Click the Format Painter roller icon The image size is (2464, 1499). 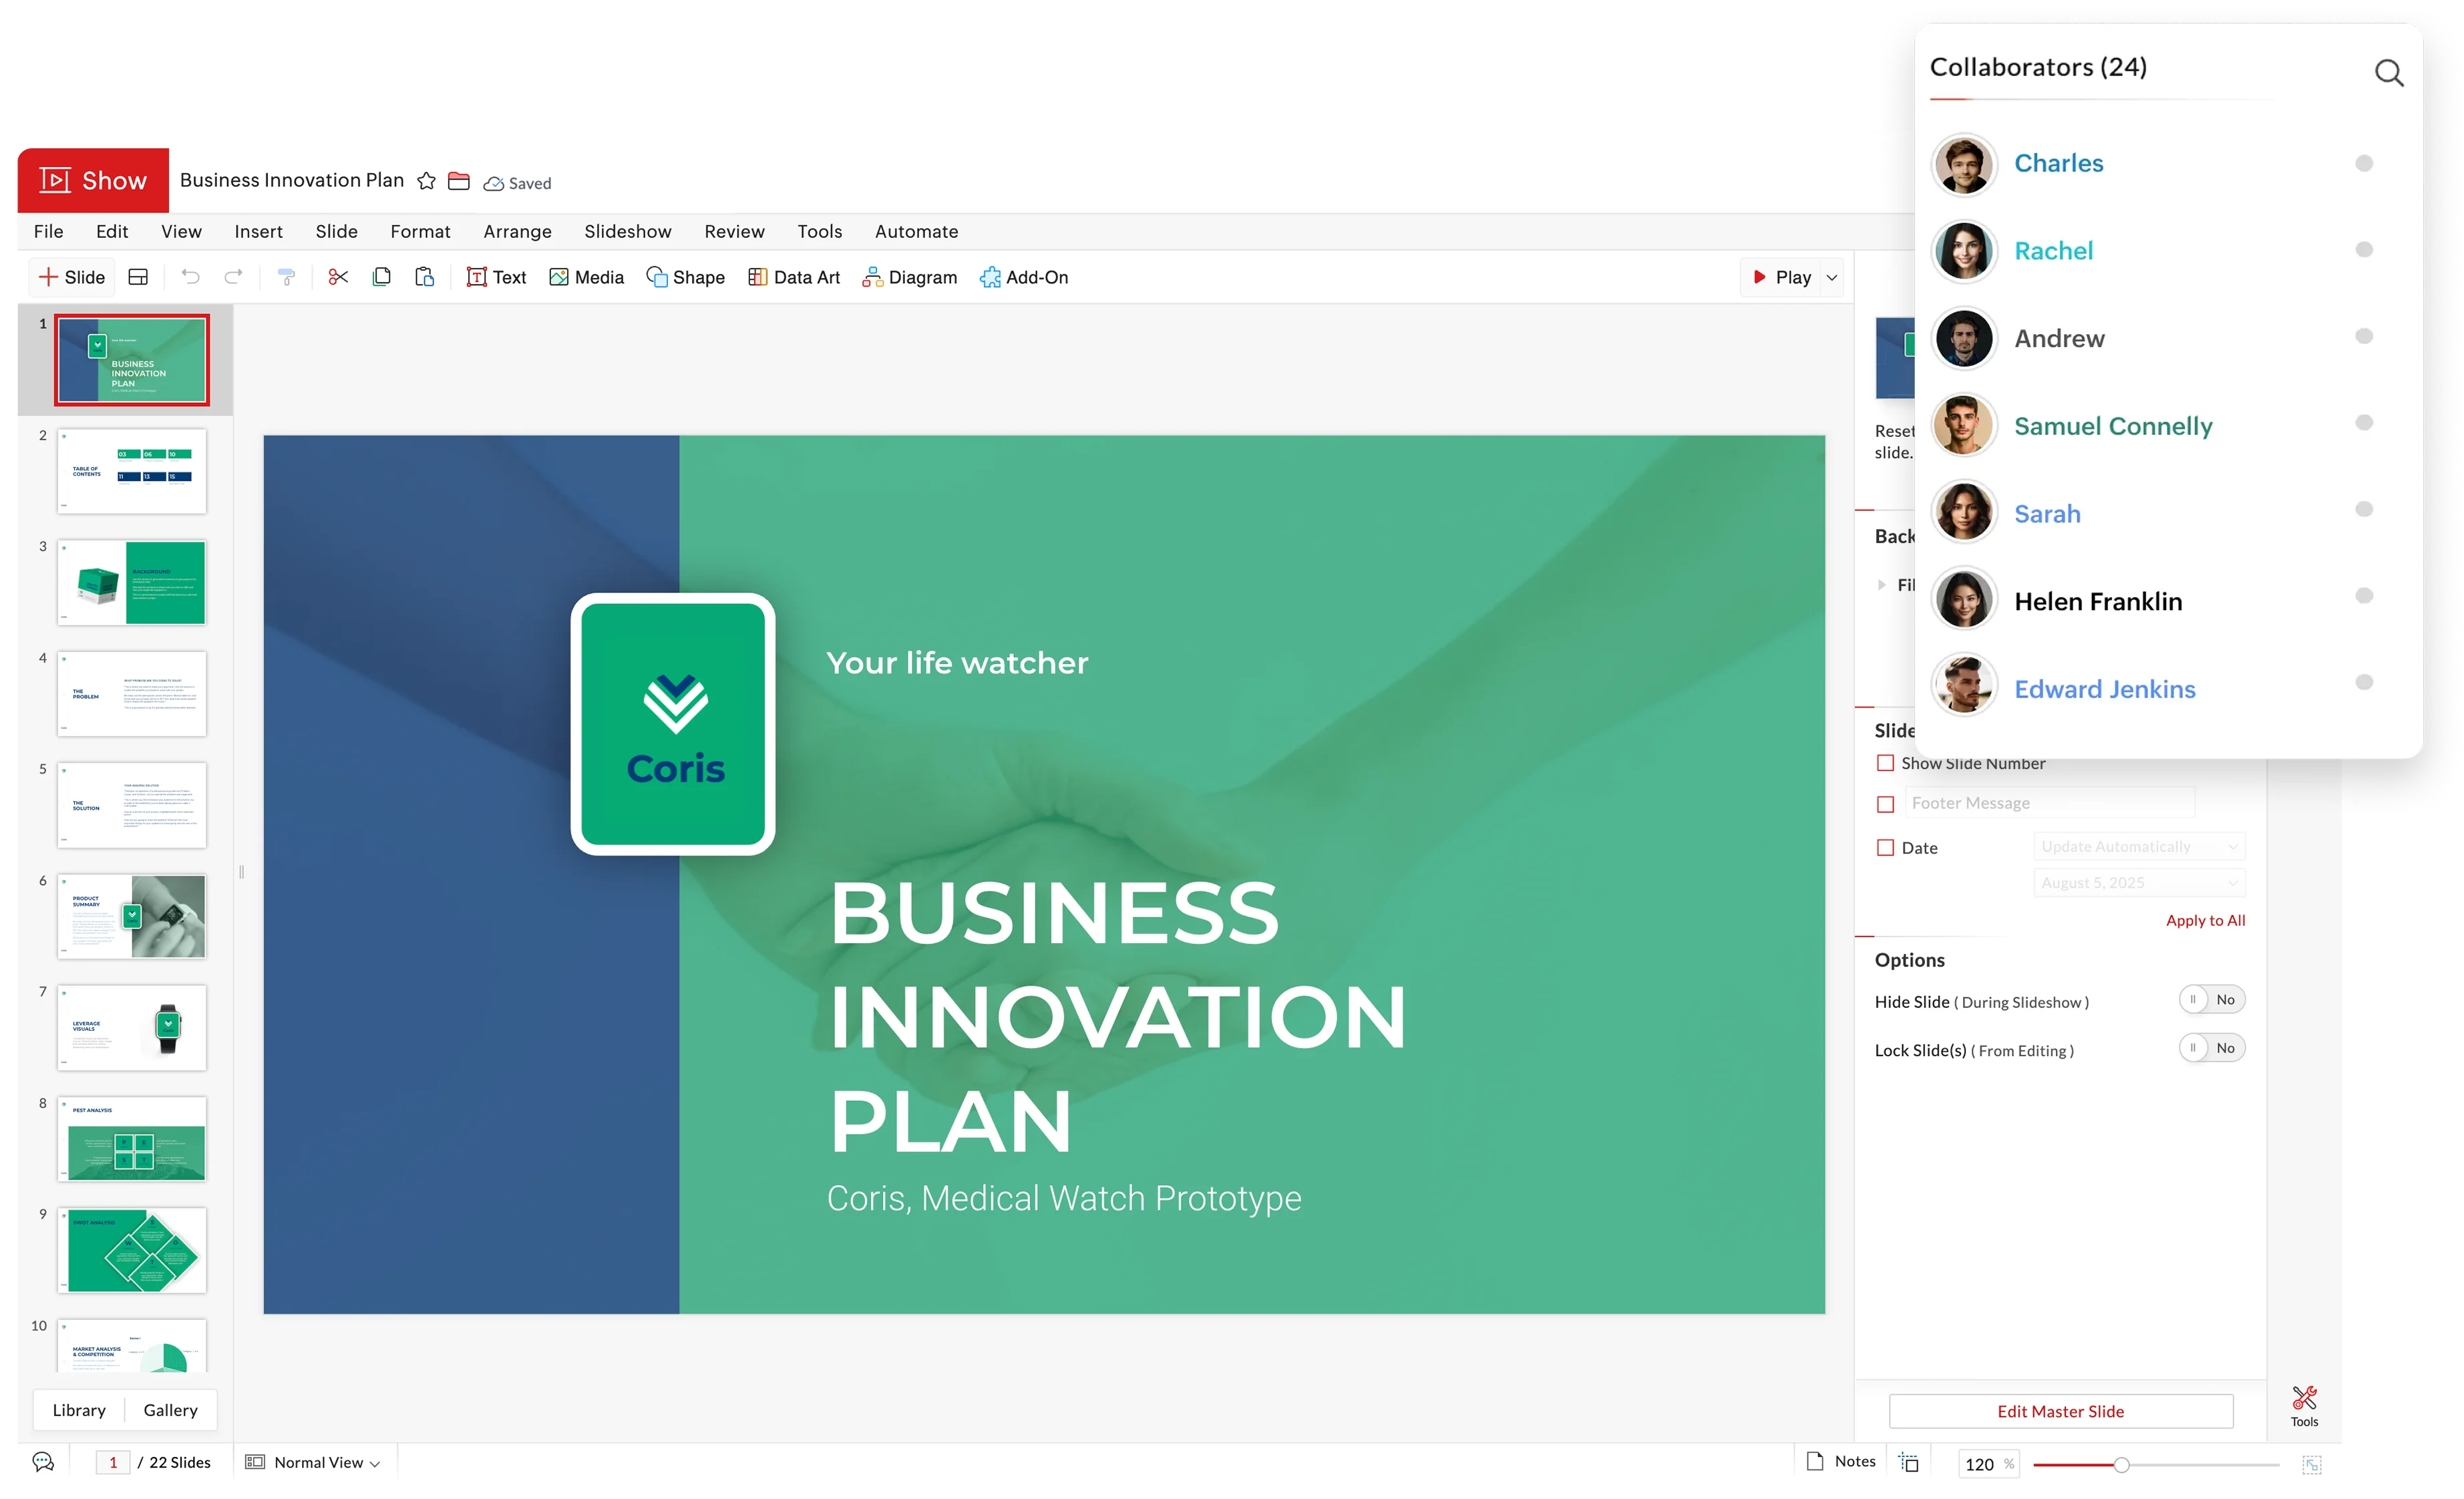(286, 277)
